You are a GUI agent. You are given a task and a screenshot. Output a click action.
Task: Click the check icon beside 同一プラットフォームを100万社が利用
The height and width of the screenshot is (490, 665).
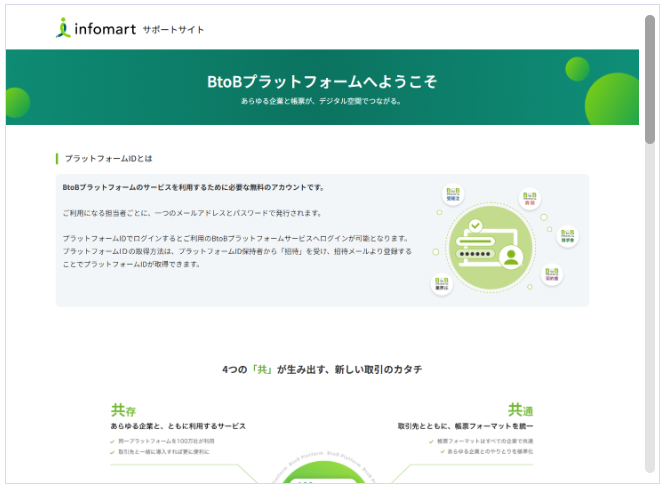pyautogui.click(x=112, y=441)
